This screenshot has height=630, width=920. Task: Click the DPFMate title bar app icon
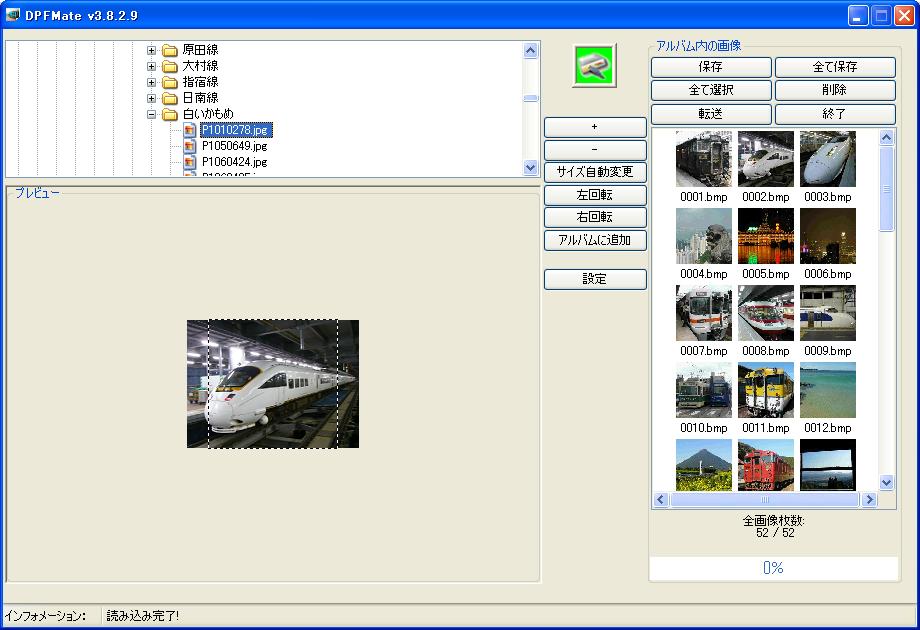(x=12, y=15)
